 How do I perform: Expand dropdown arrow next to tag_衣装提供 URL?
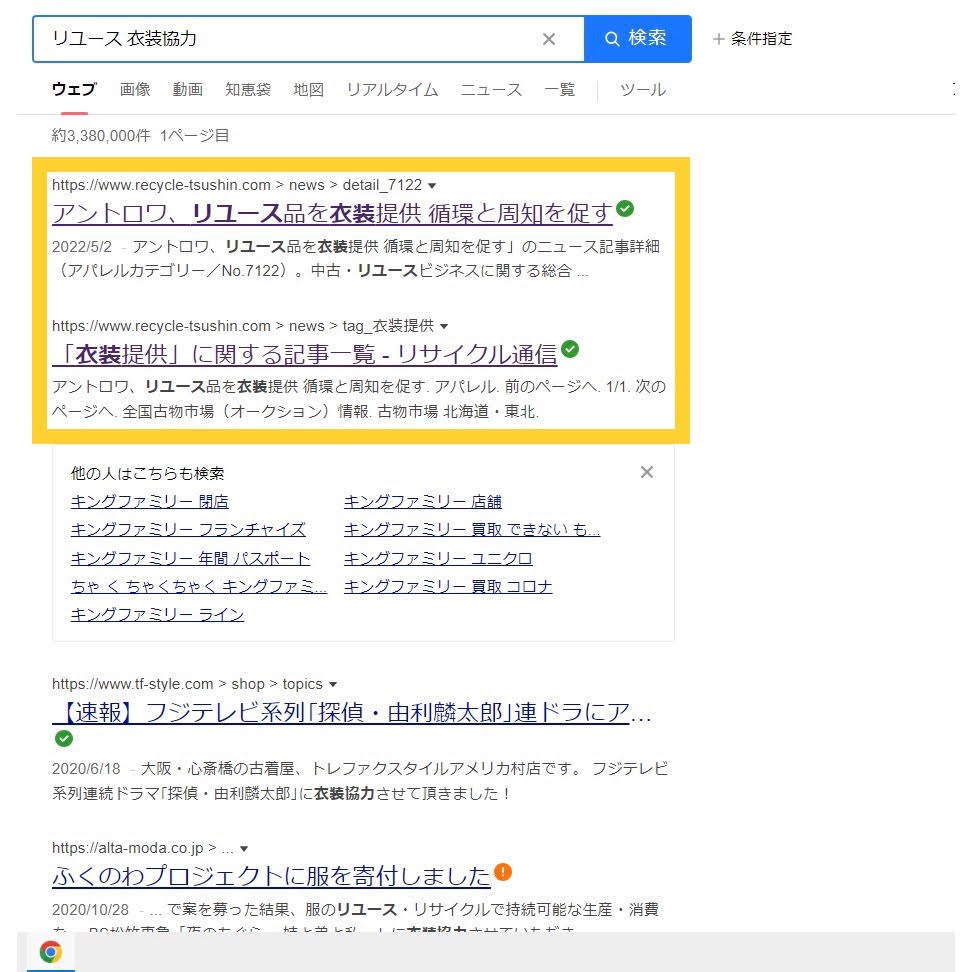444,326
